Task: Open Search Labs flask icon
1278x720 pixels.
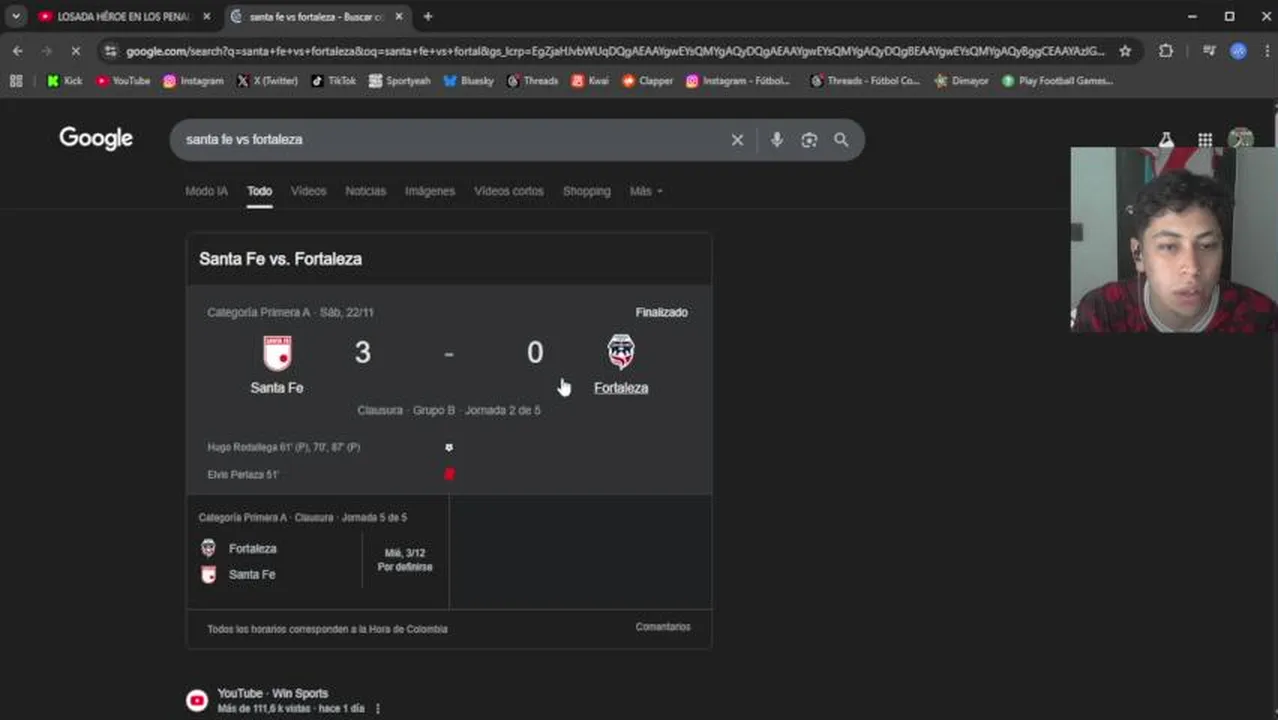Action: (x=1166, y=141)
